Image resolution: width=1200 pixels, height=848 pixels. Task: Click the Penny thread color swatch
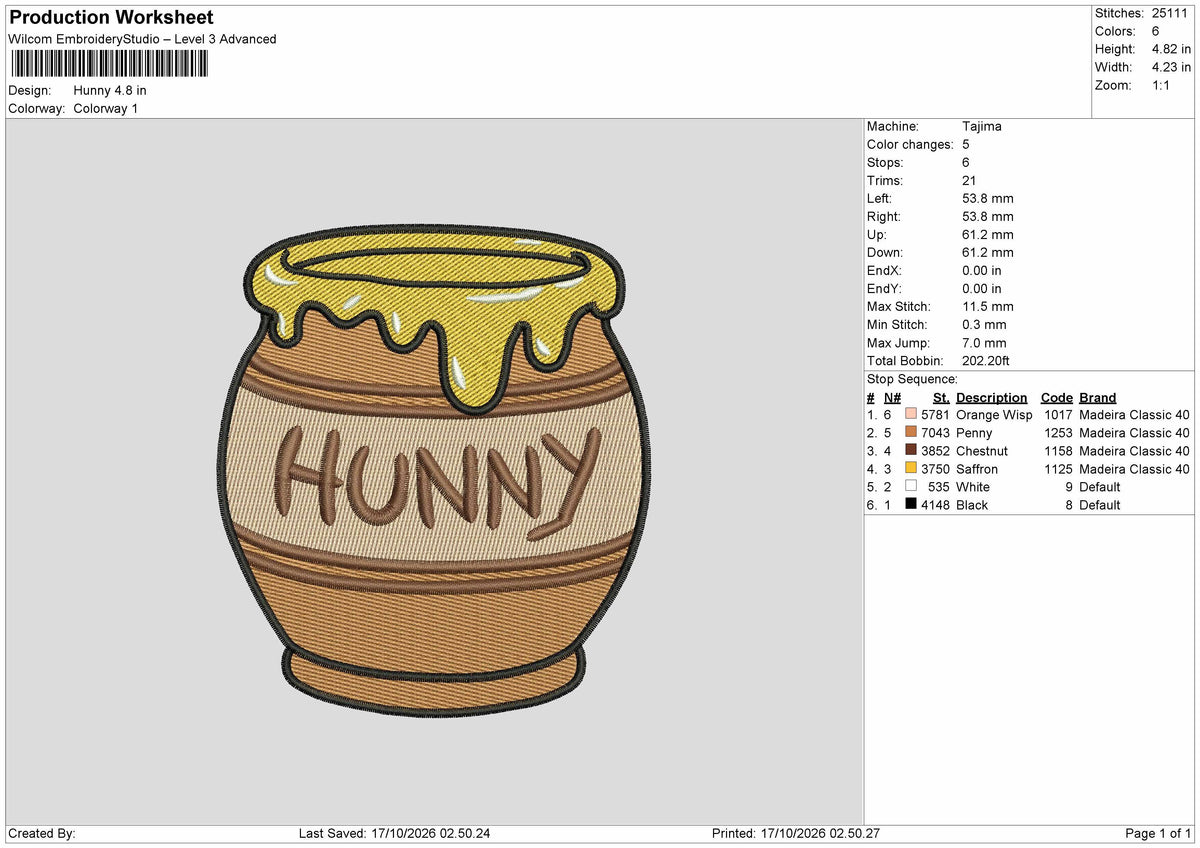click(911, 432)
